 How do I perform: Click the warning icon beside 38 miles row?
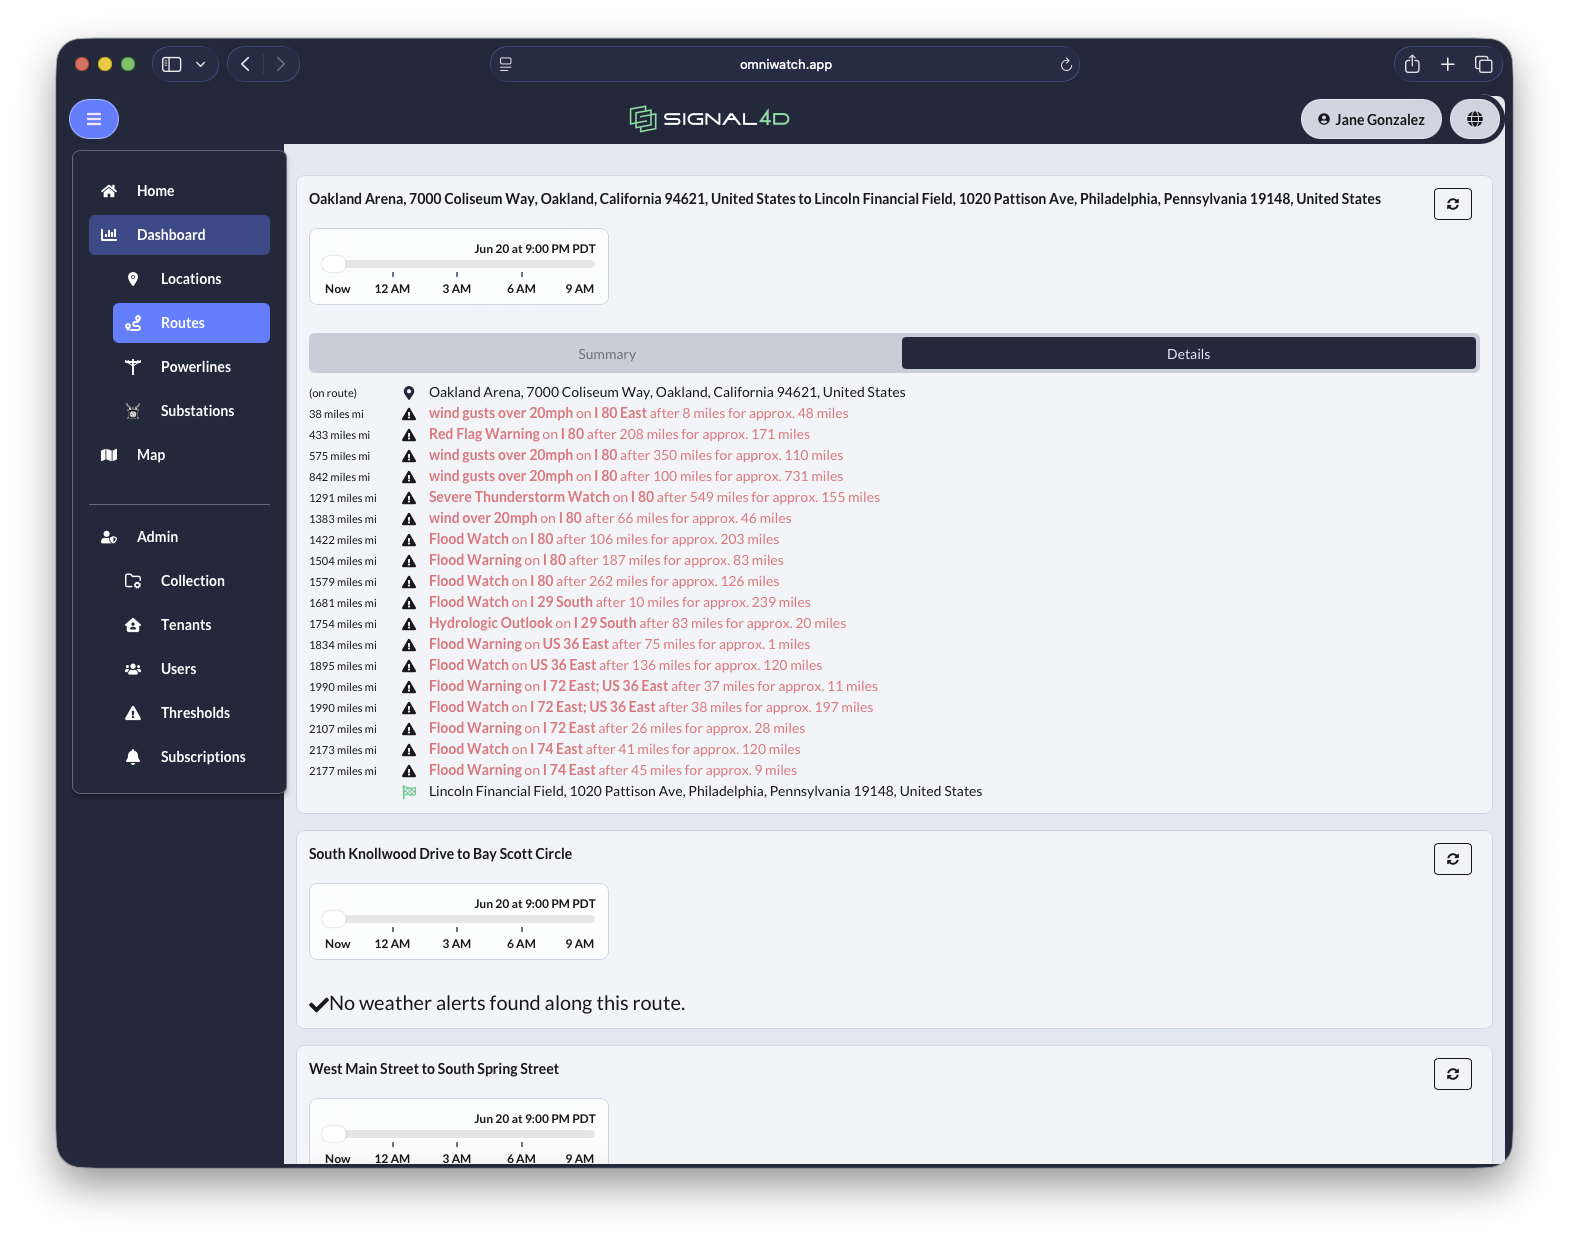tap(409, 414)
